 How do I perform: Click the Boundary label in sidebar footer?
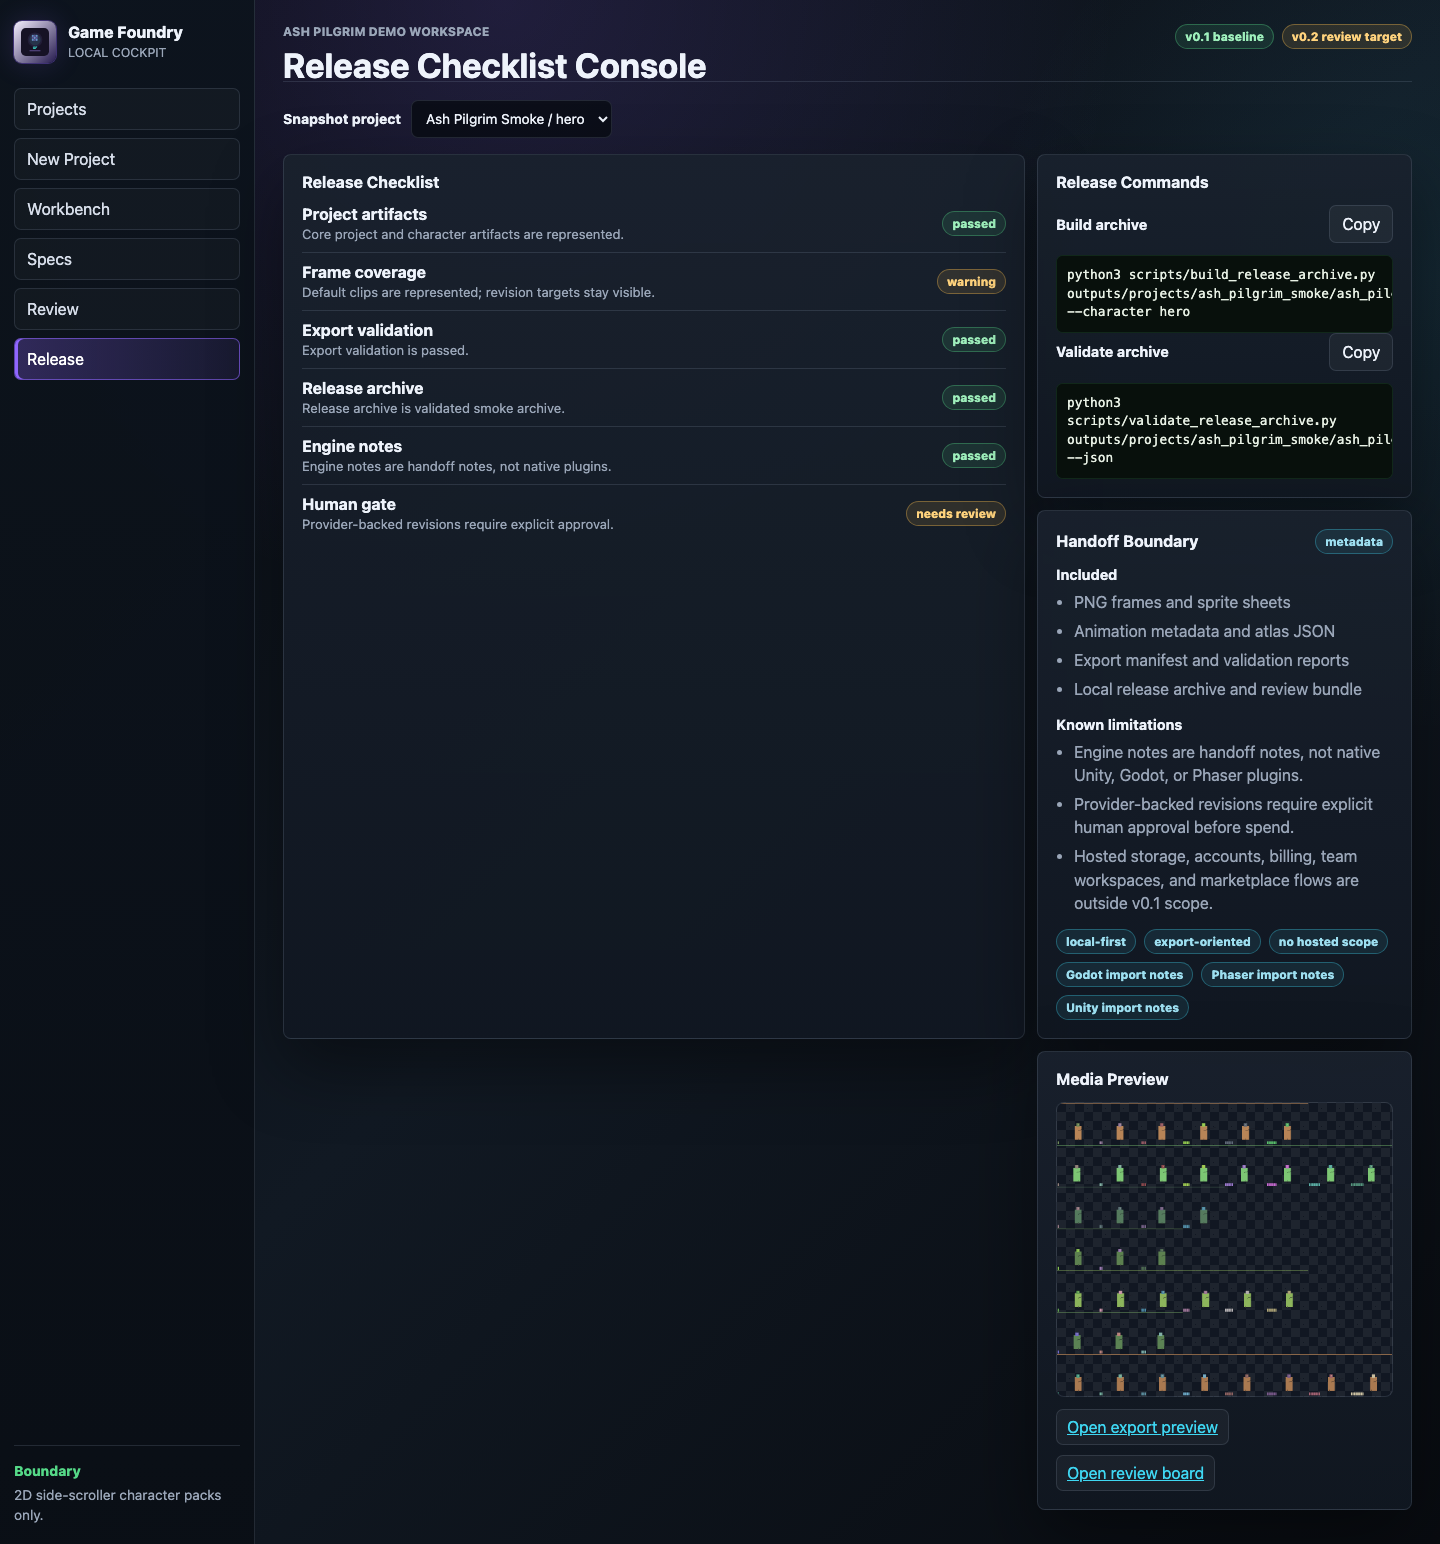(x=47, y=1471)
